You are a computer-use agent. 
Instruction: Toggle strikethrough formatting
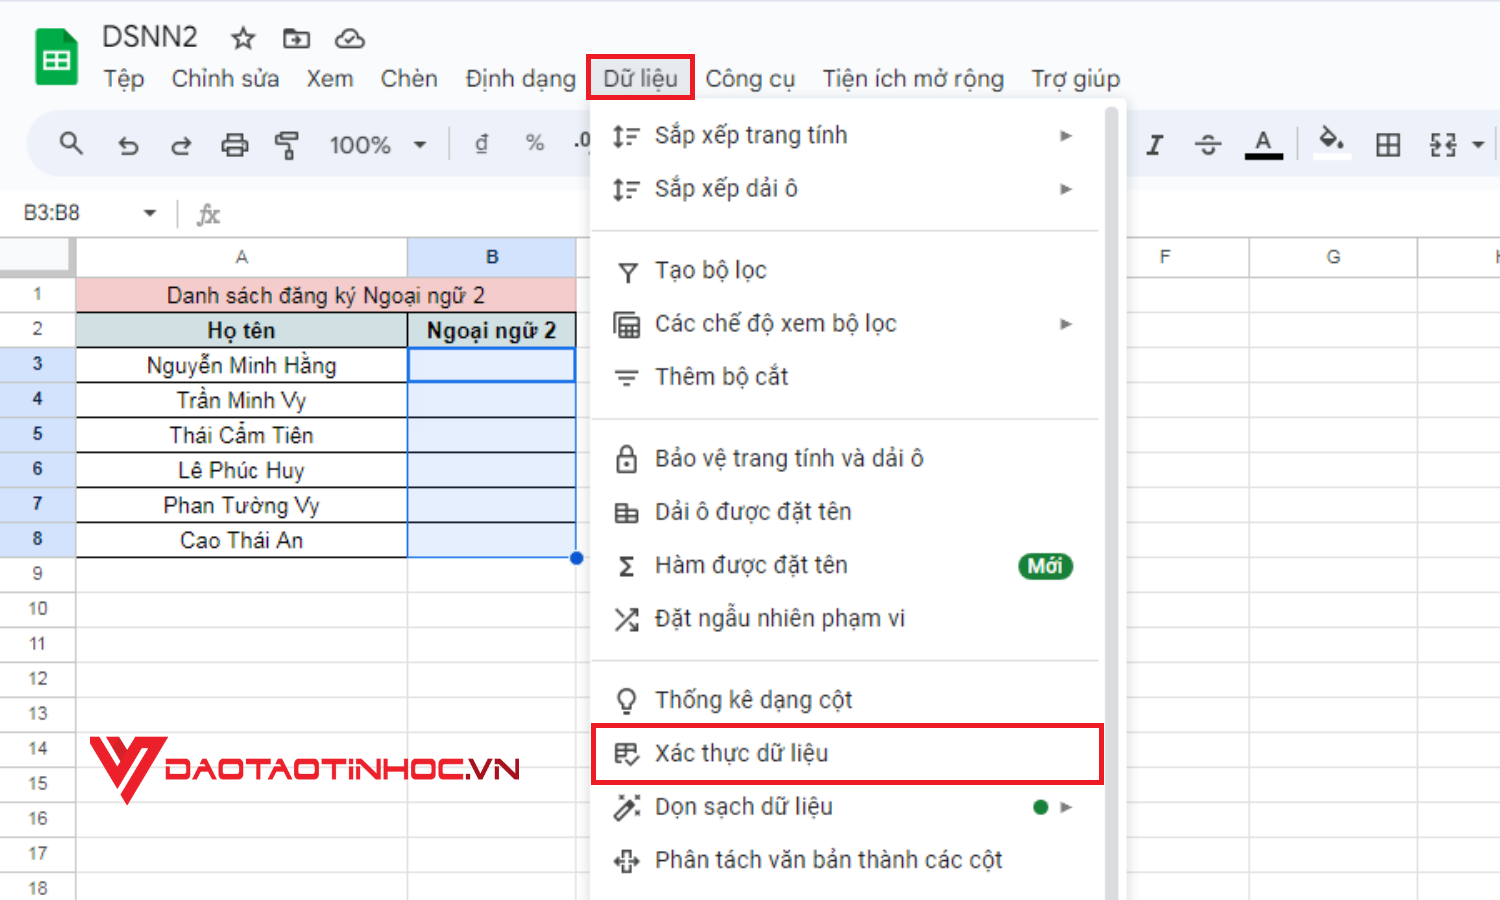coord(1208,144)
